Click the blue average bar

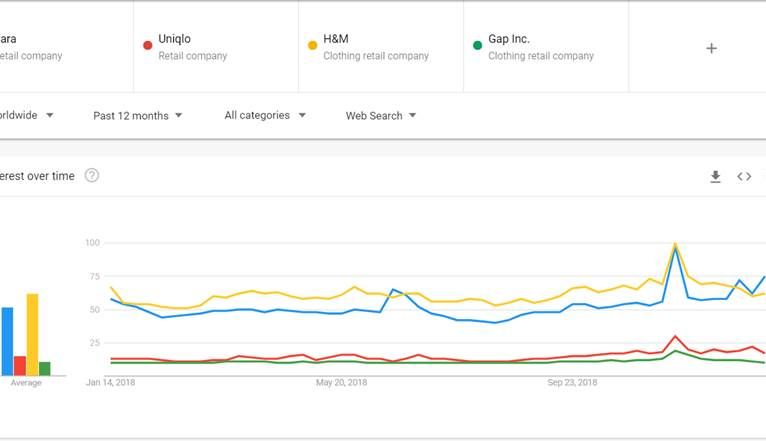[x=7, y=341]
